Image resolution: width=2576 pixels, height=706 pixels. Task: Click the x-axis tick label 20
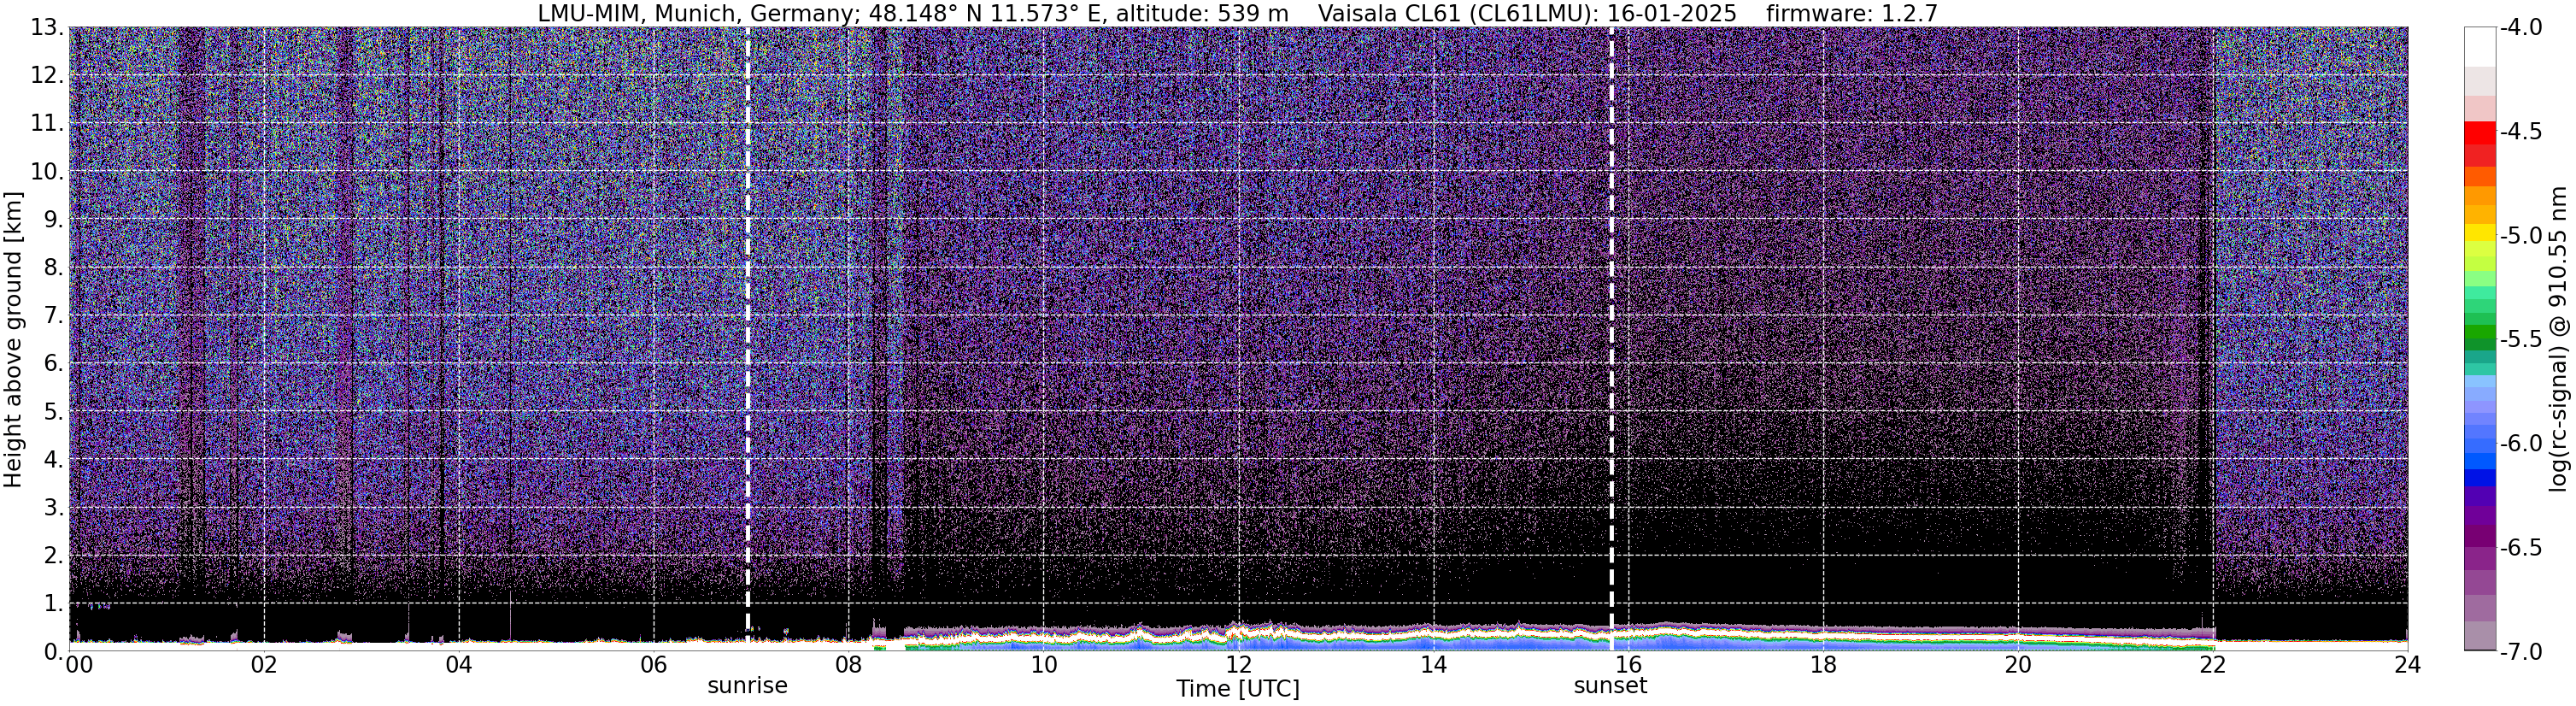point(2018,665)
